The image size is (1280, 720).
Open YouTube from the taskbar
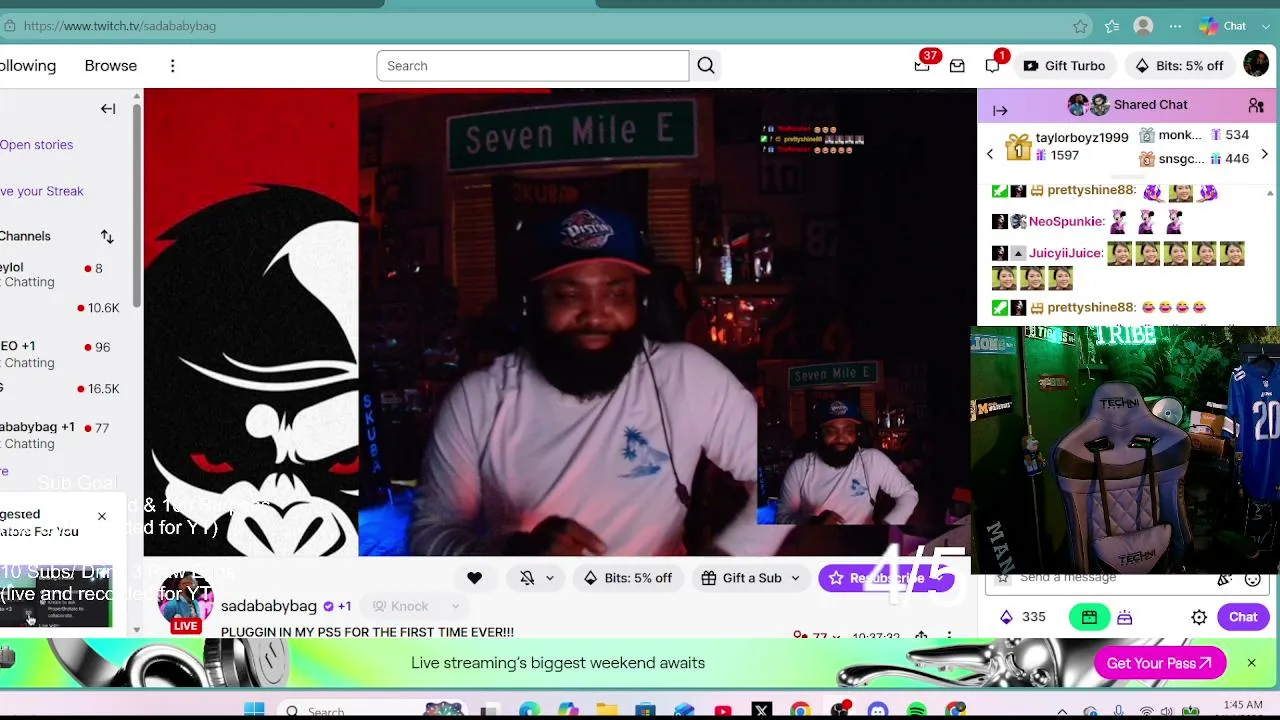pyautogui.click(x=723, y=711)
